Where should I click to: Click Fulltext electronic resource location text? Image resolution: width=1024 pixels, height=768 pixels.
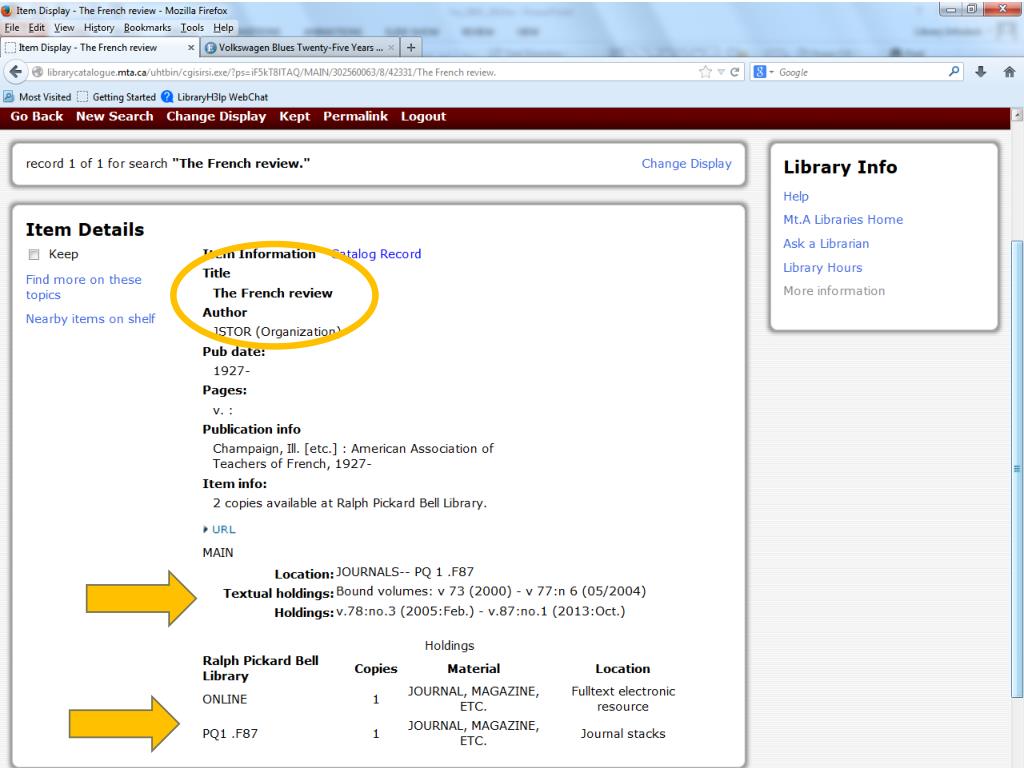coord(623,699)
